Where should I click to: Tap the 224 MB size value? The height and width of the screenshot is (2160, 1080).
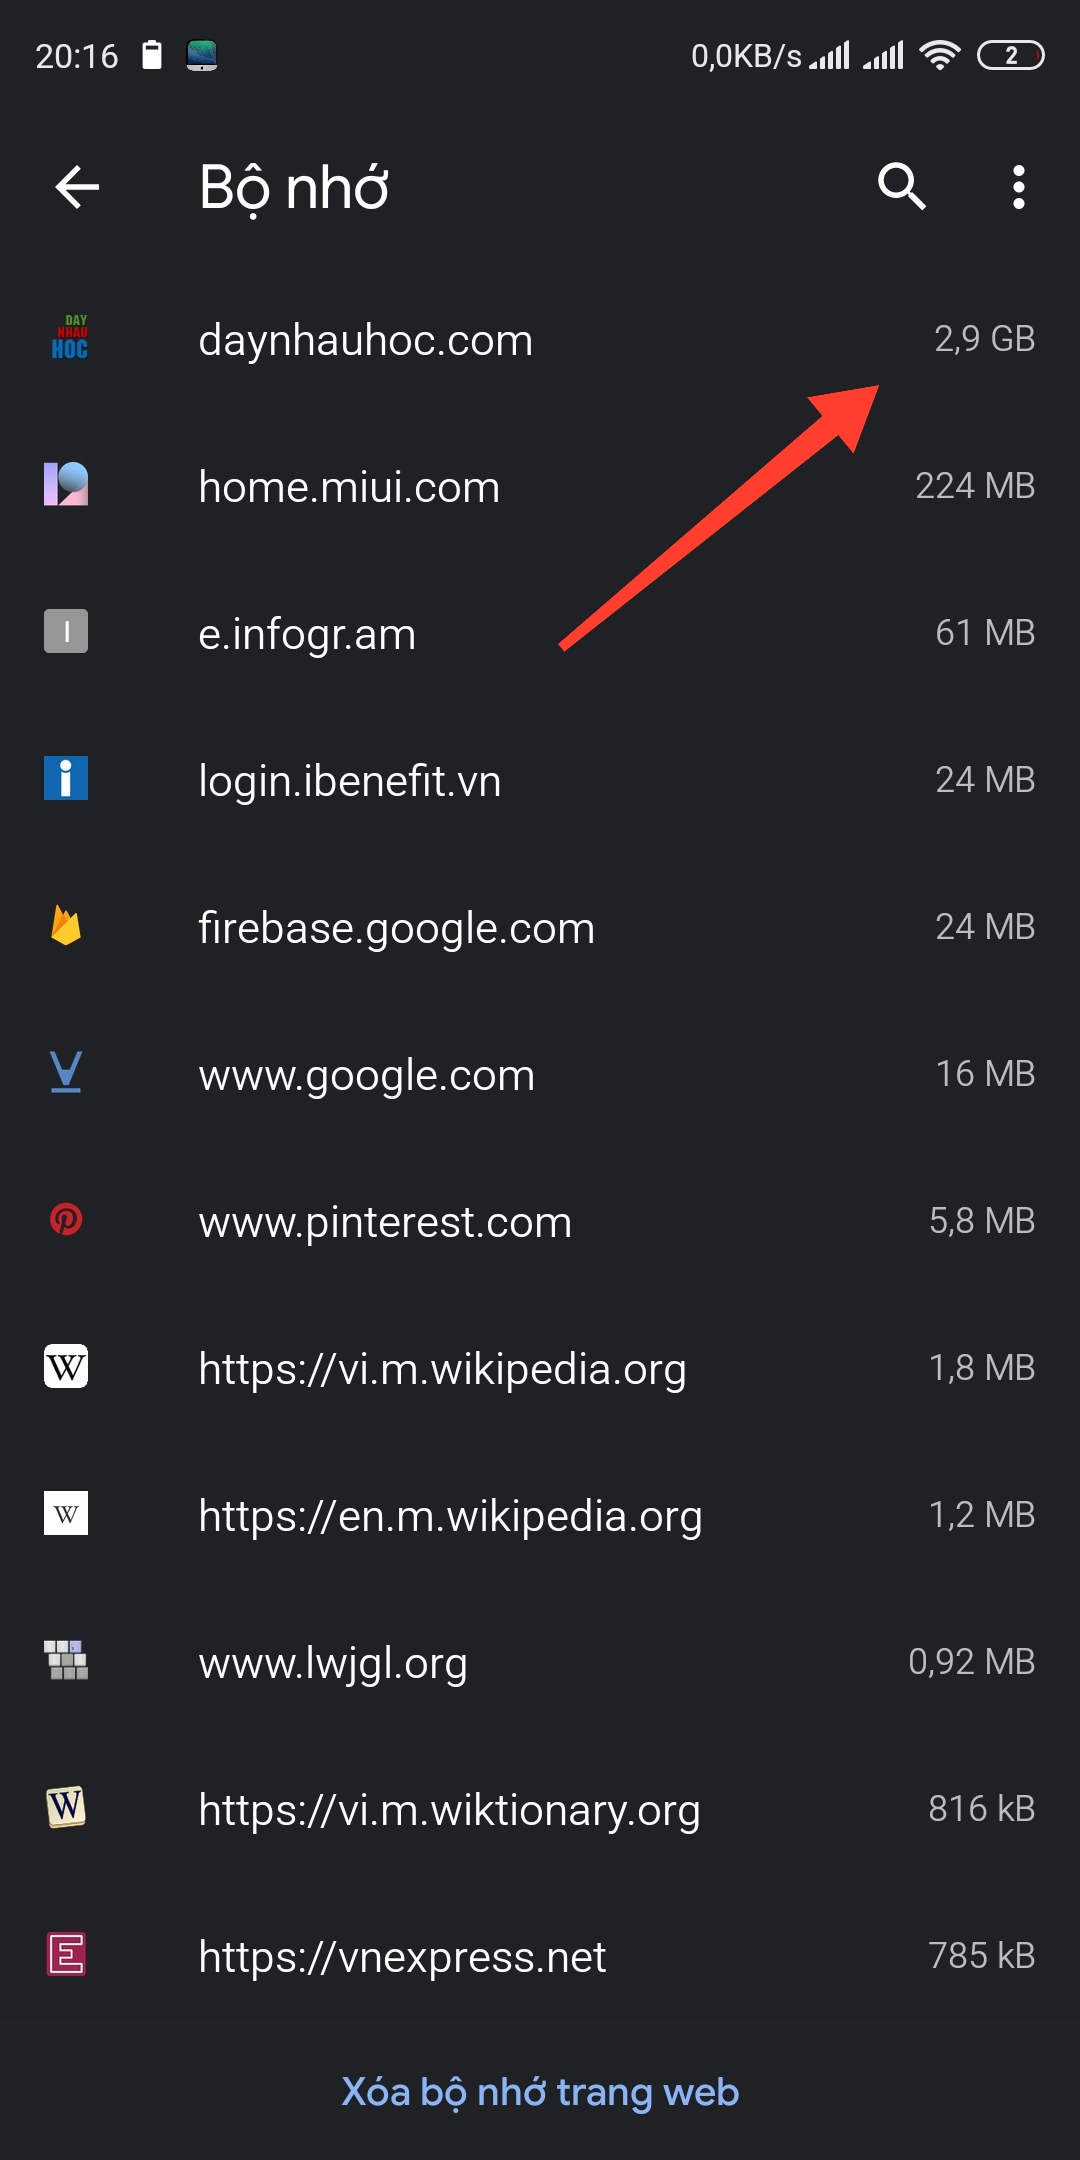pos(975,486)
